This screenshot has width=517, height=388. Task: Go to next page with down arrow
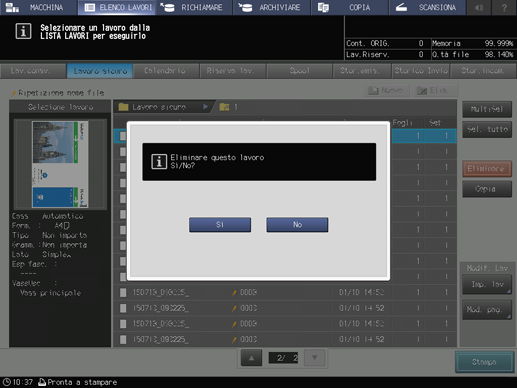314,358
